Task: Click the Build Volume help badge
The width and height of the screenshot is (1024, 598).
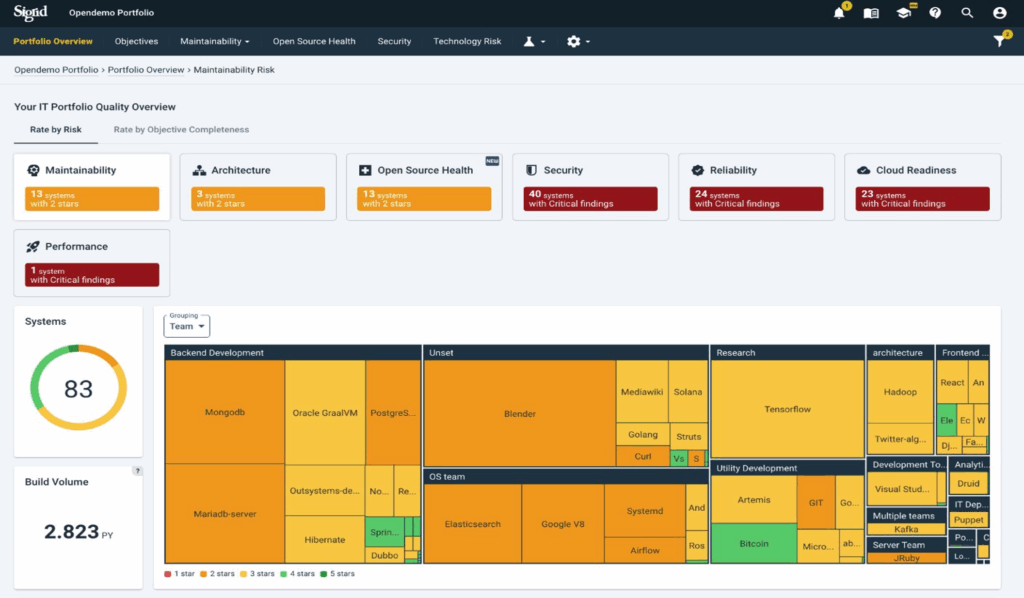Action: tap(137, 471)
